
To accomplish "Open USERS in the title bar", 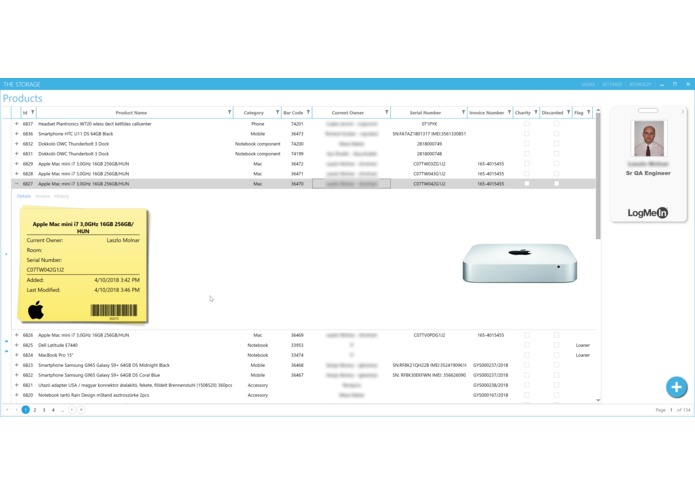I will pos(588,84).
